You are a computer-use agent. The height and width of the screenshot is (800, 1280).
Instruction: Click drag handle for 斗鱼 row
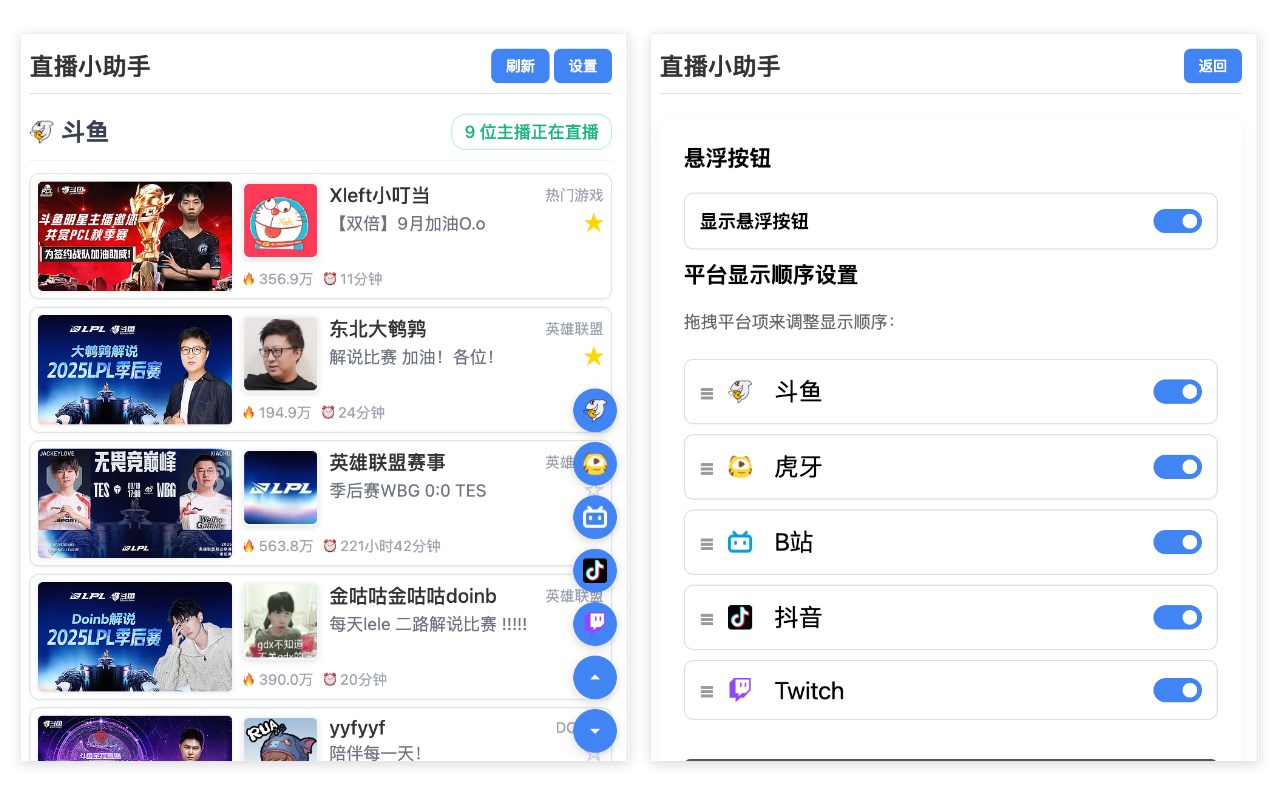point(707,394)
